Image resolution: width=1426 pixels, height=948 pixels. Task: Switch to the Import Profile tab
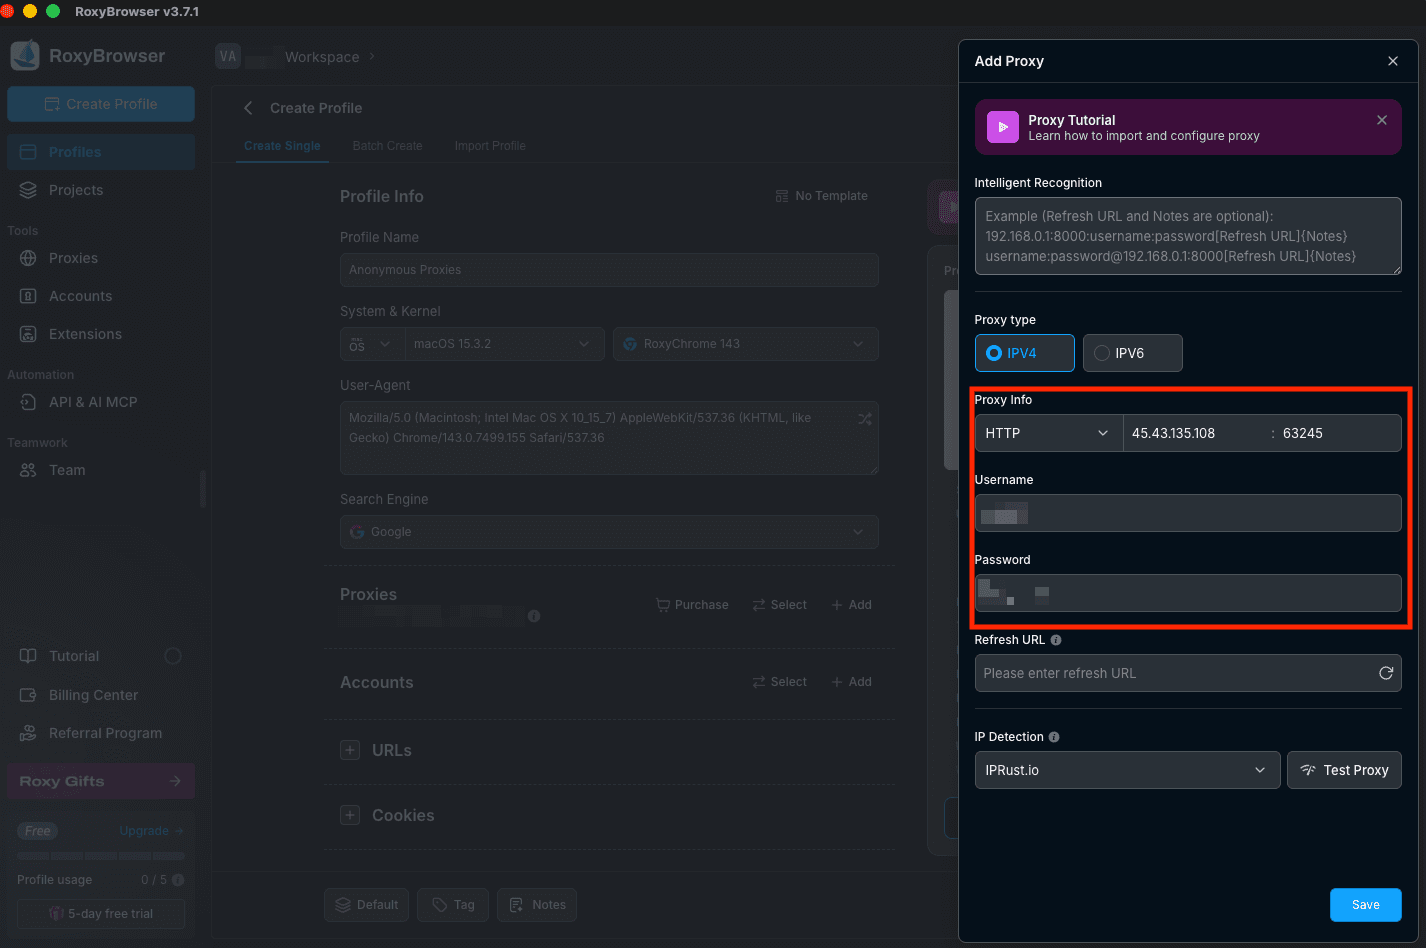pos(489,145)
